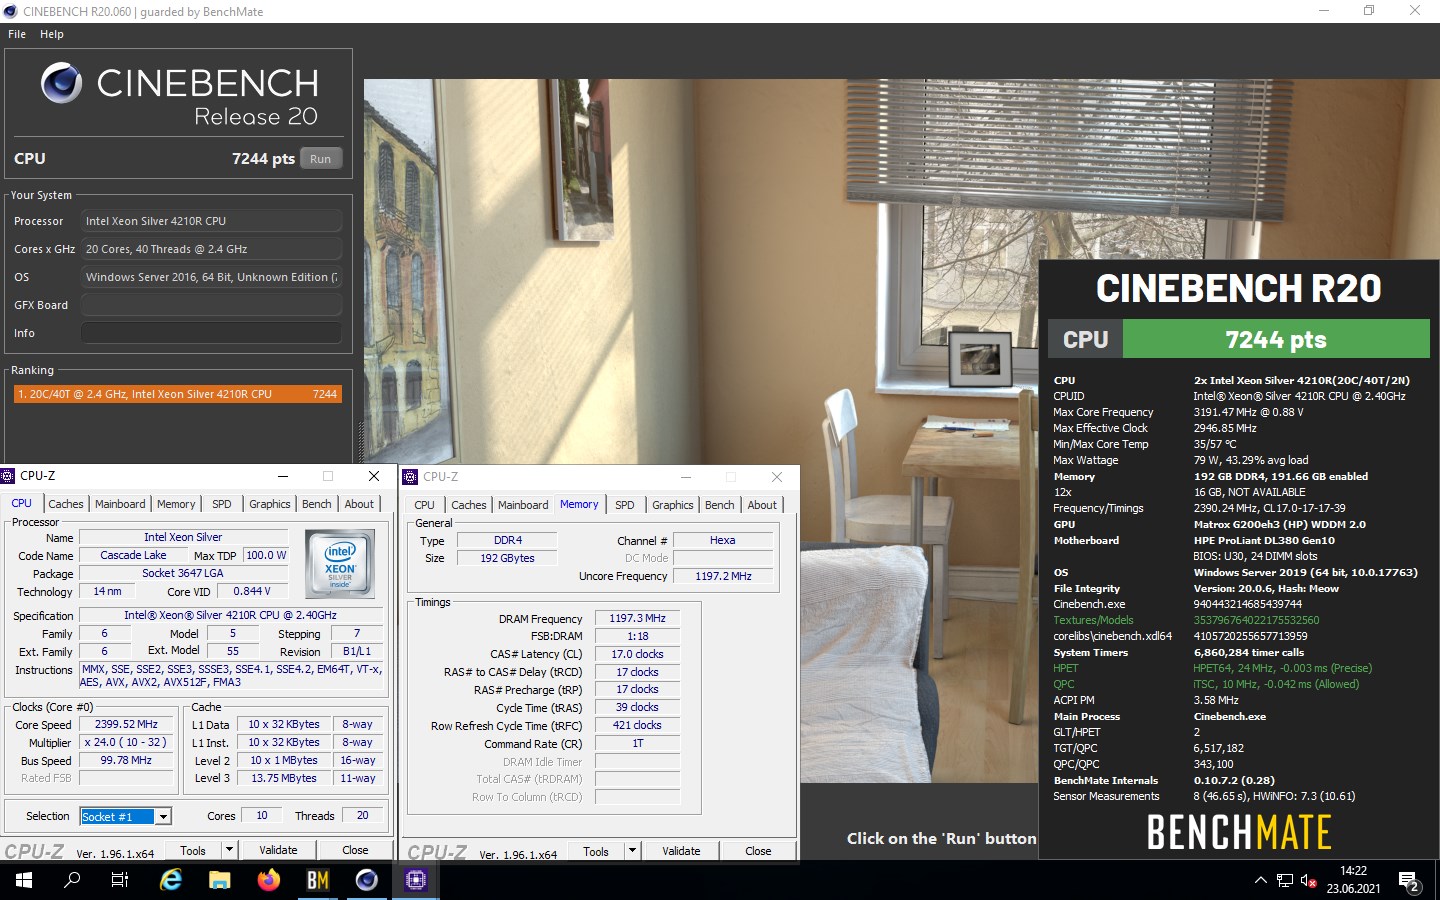Click the BENCHMATE logo

pos(1239,832)
